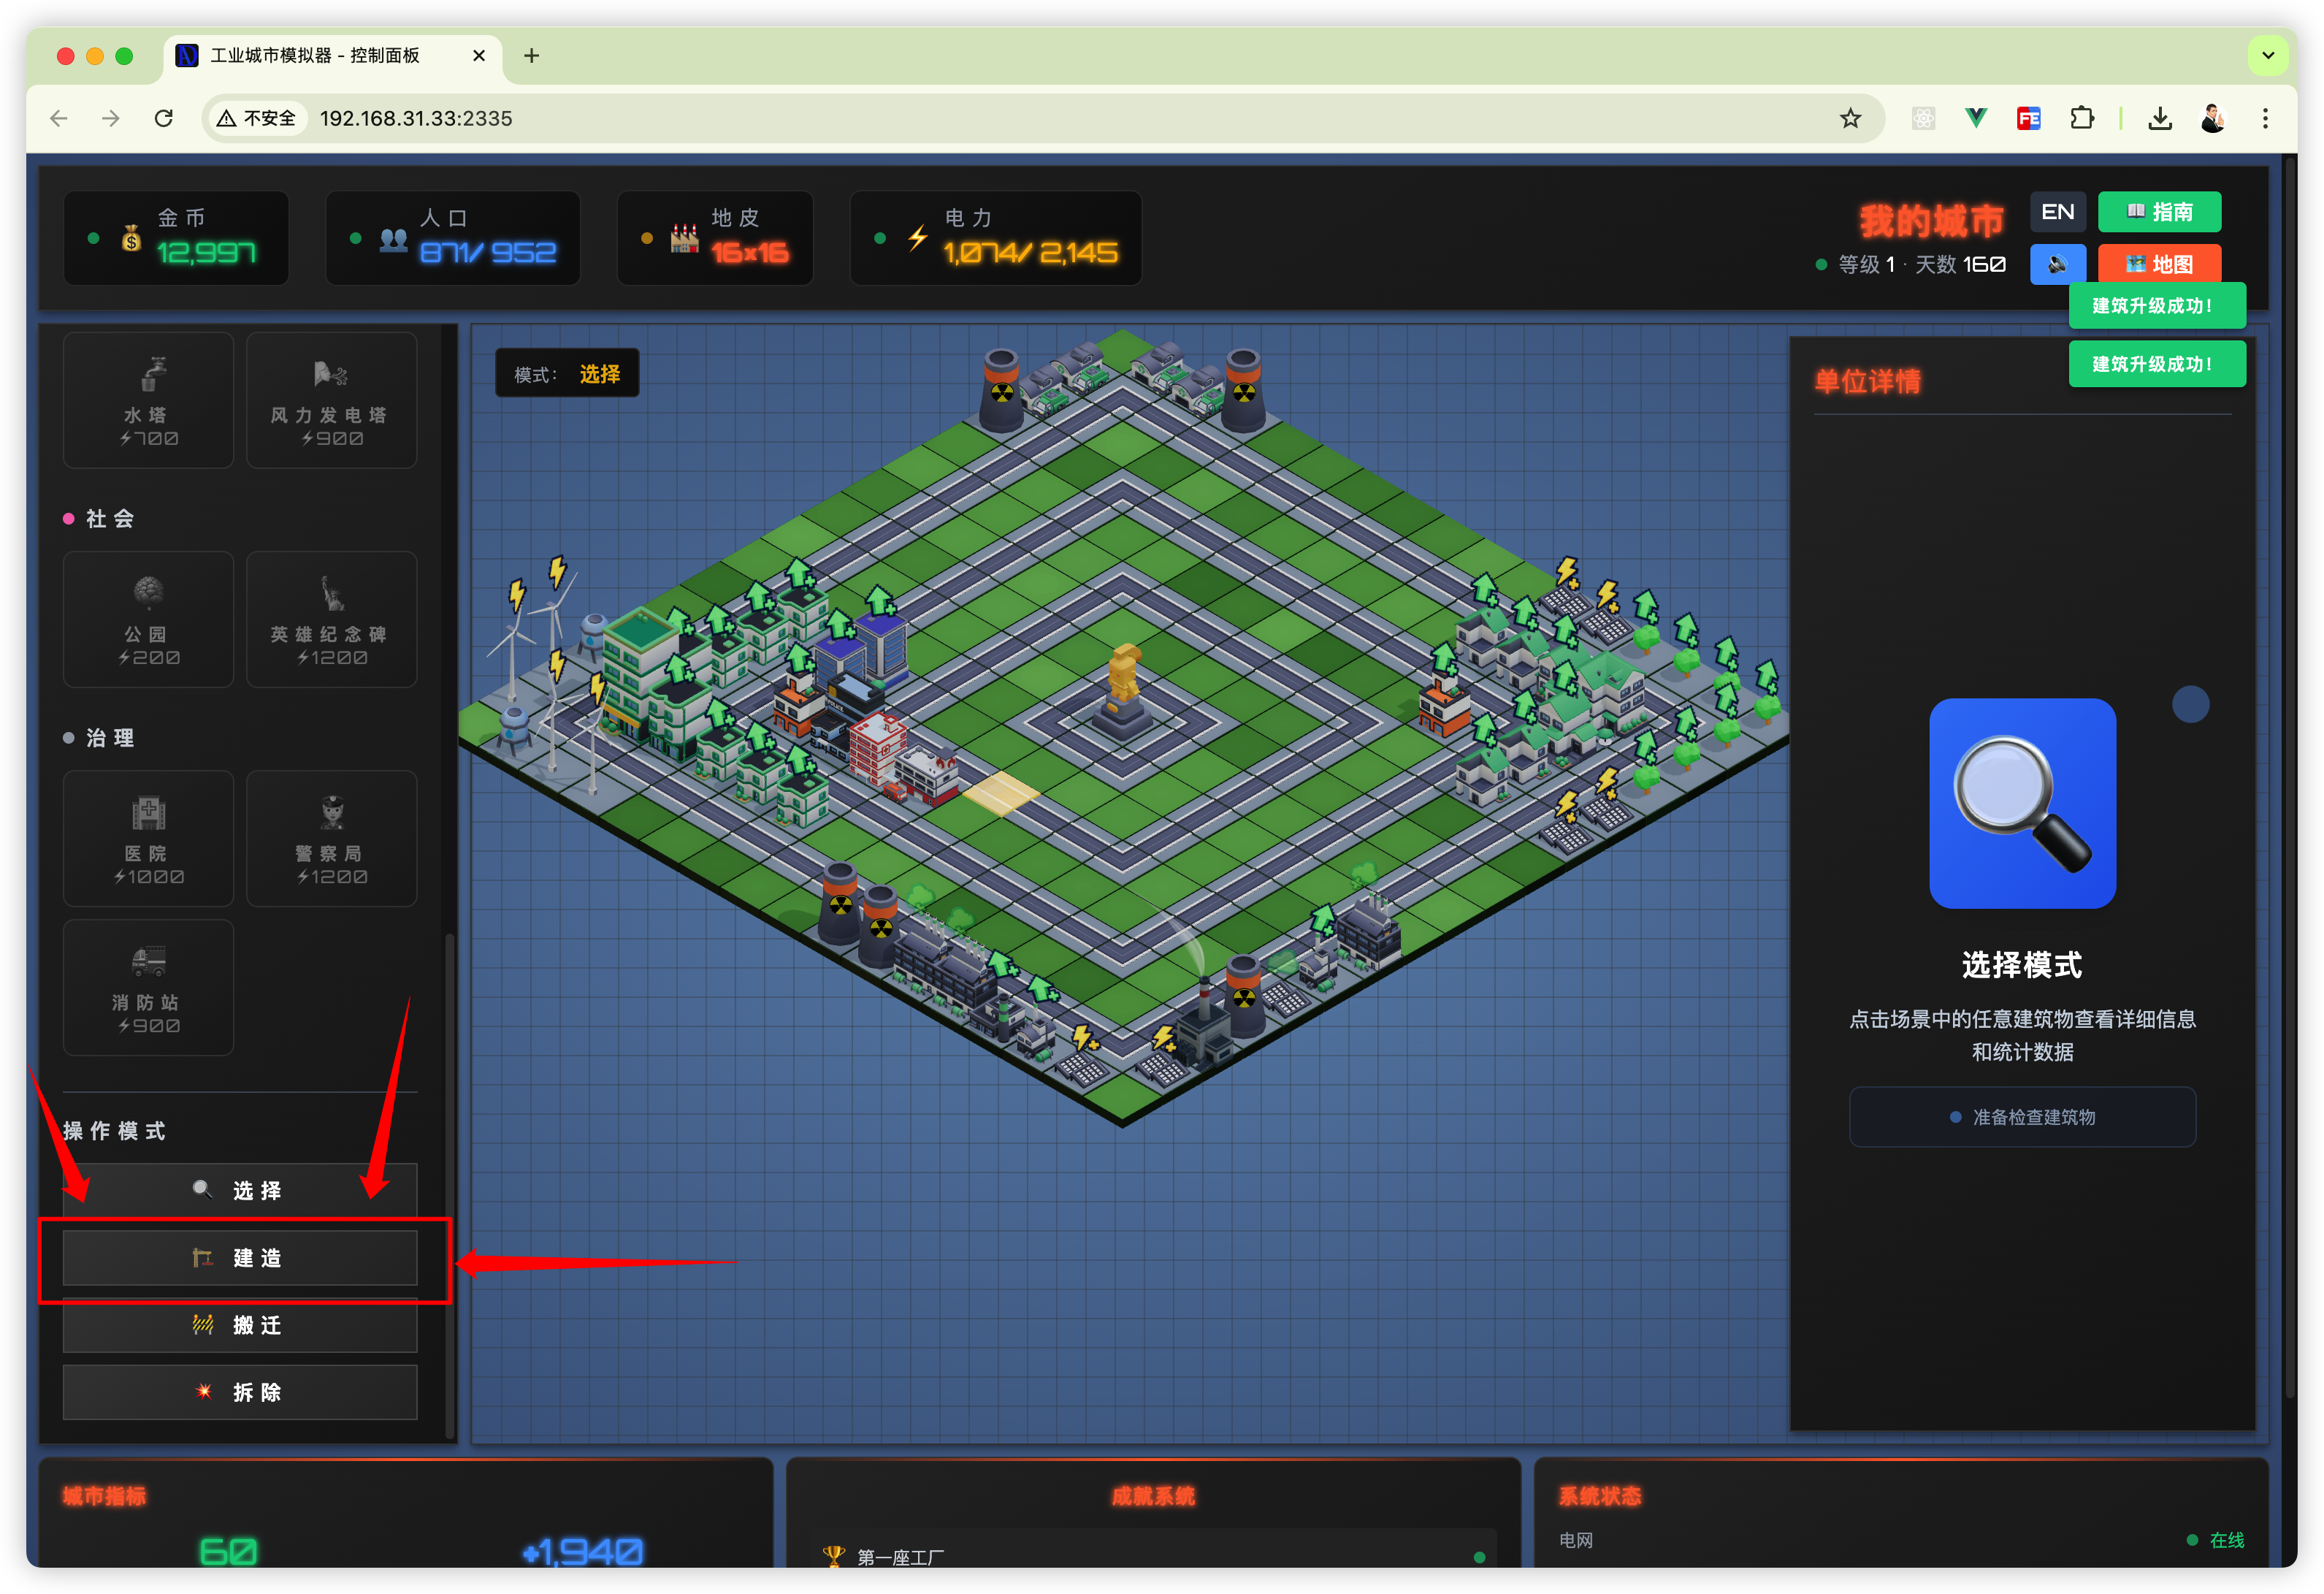Select the Wind Turbine (风力发电塔) card
Image resolution: width=2324 pixels, height=1594 pixels.
[x=331, y=400]
